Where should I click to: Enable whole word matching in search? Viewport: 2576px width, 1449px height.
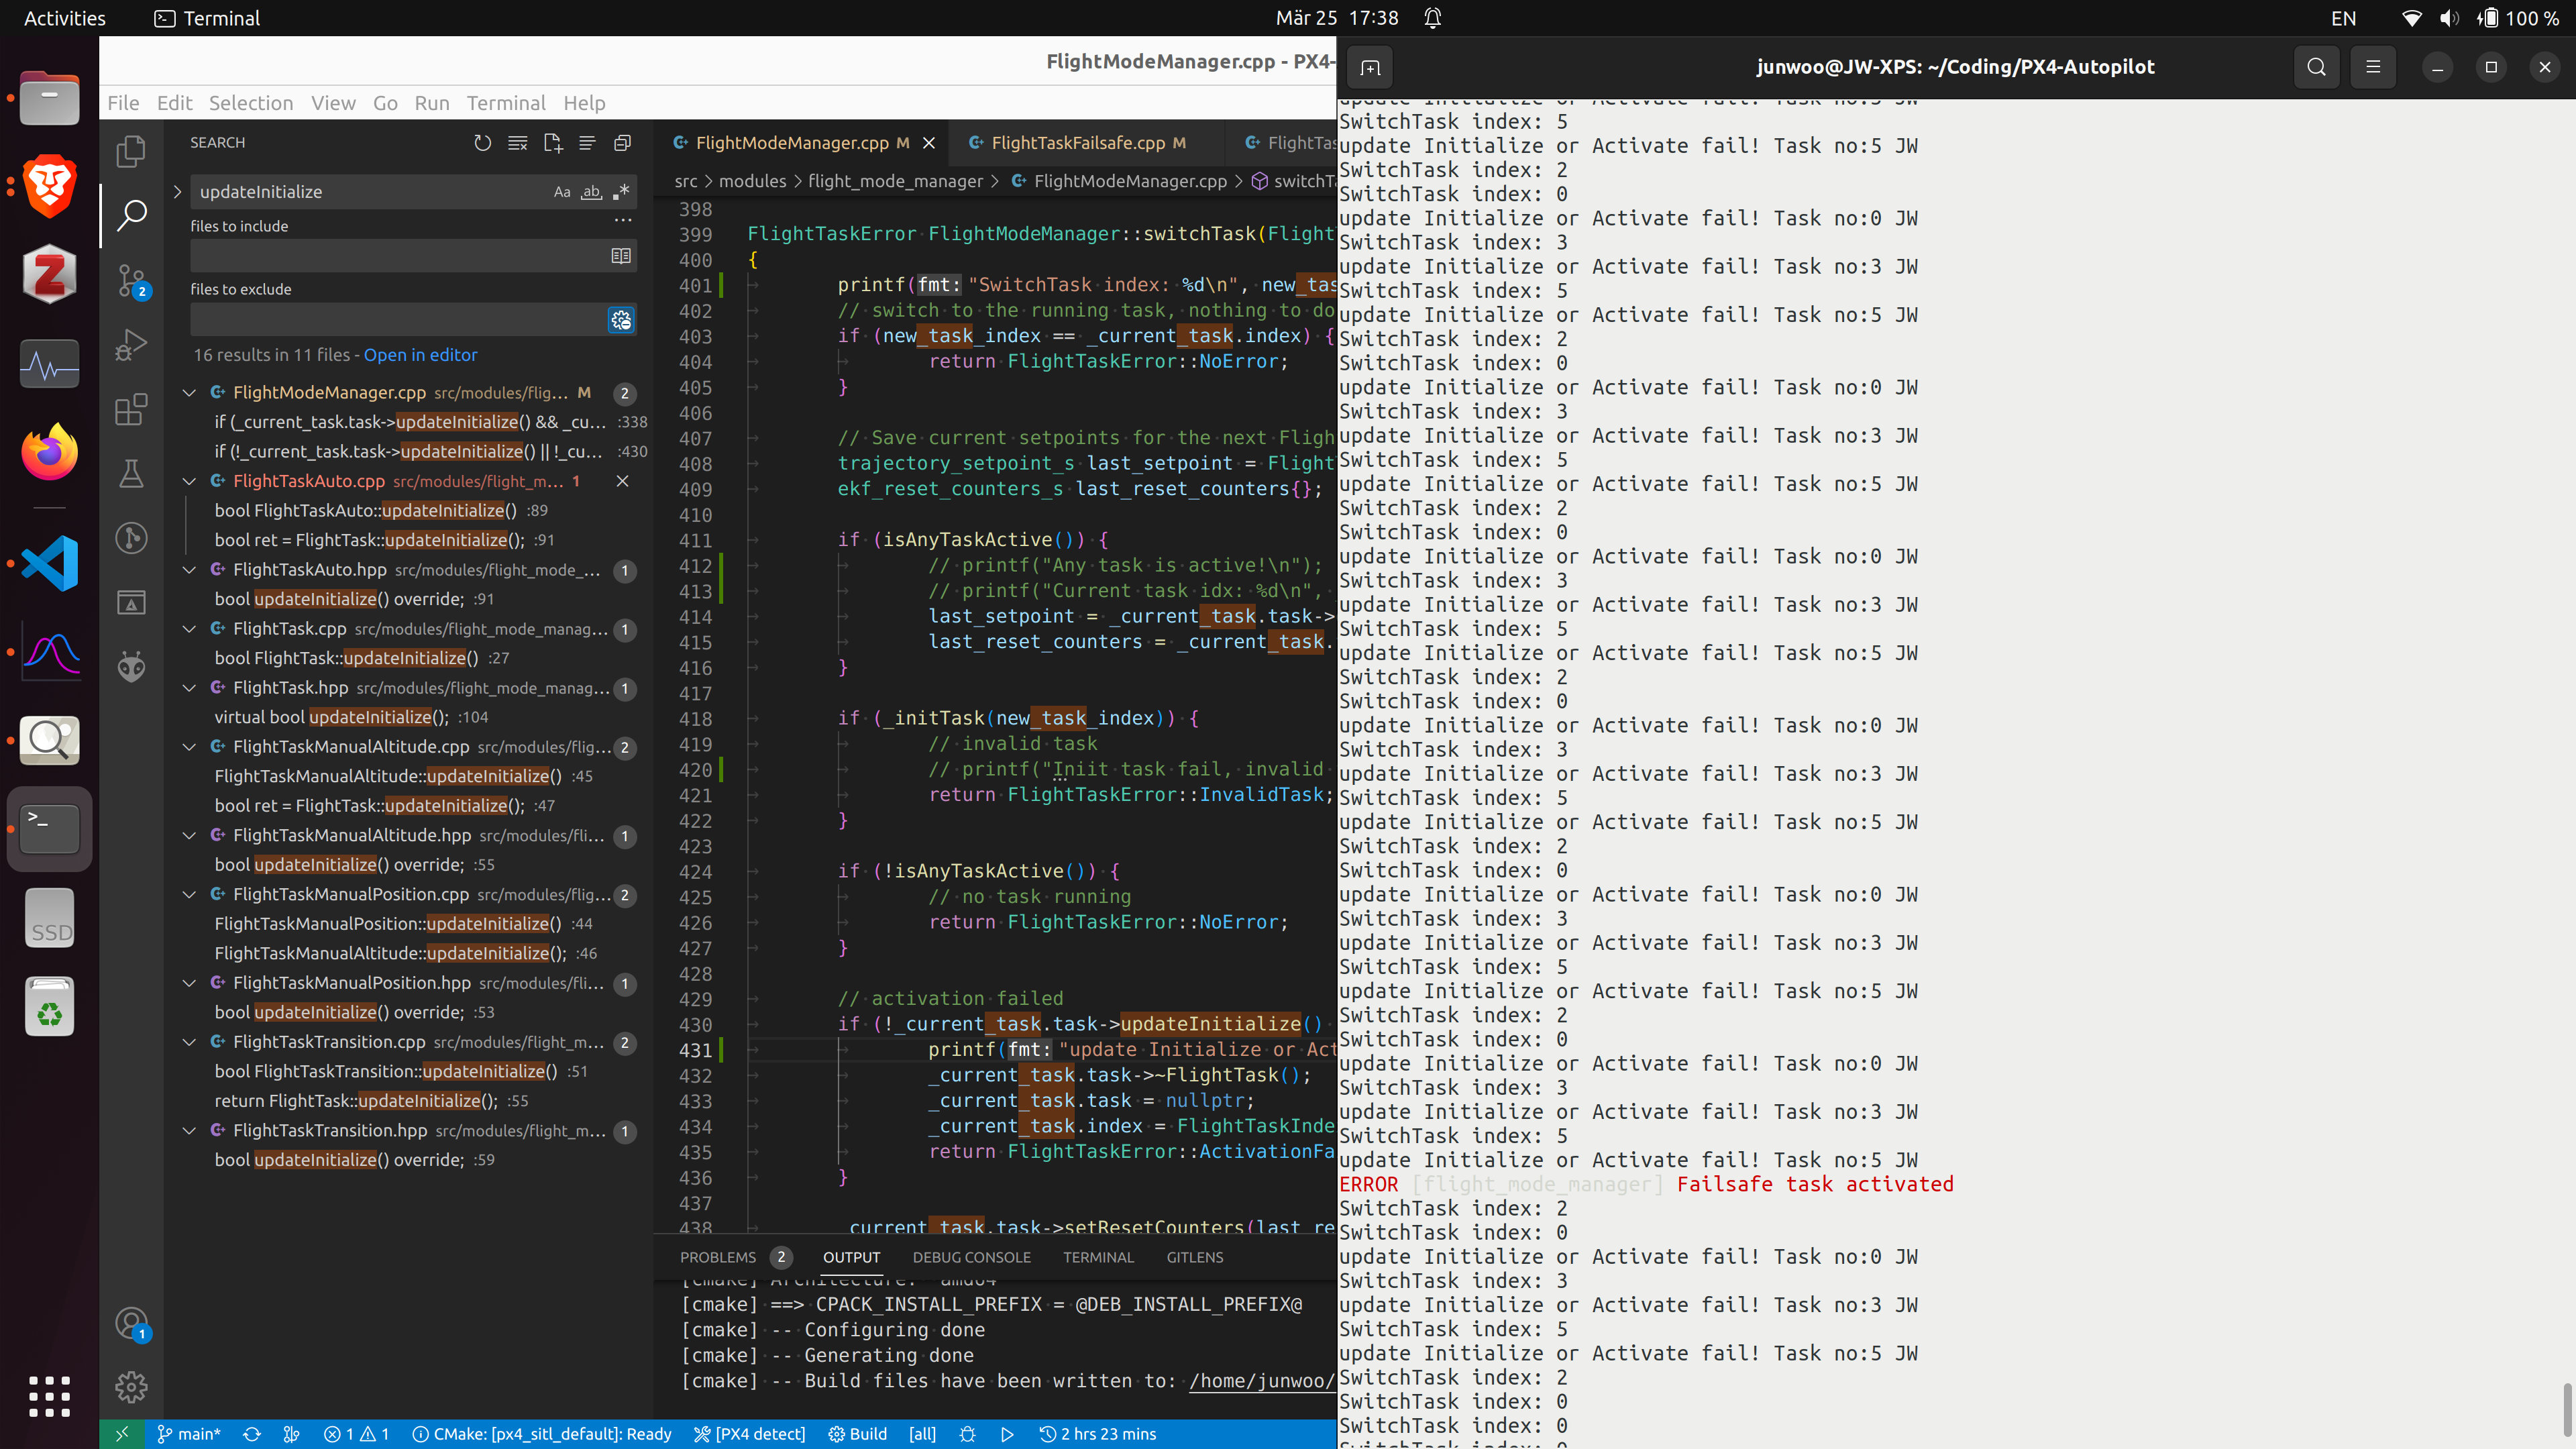pos(591,192)
